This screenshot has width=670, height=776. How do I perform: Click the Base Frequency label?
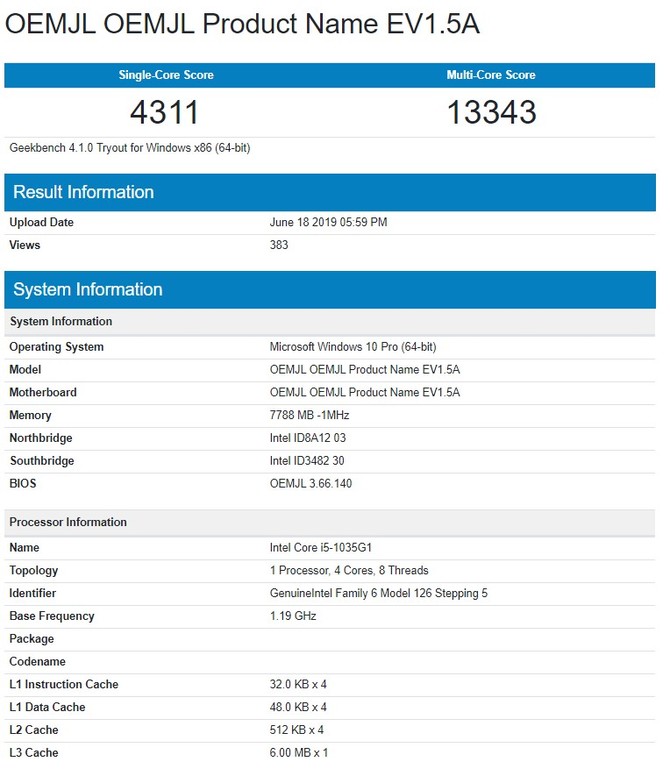52,616
